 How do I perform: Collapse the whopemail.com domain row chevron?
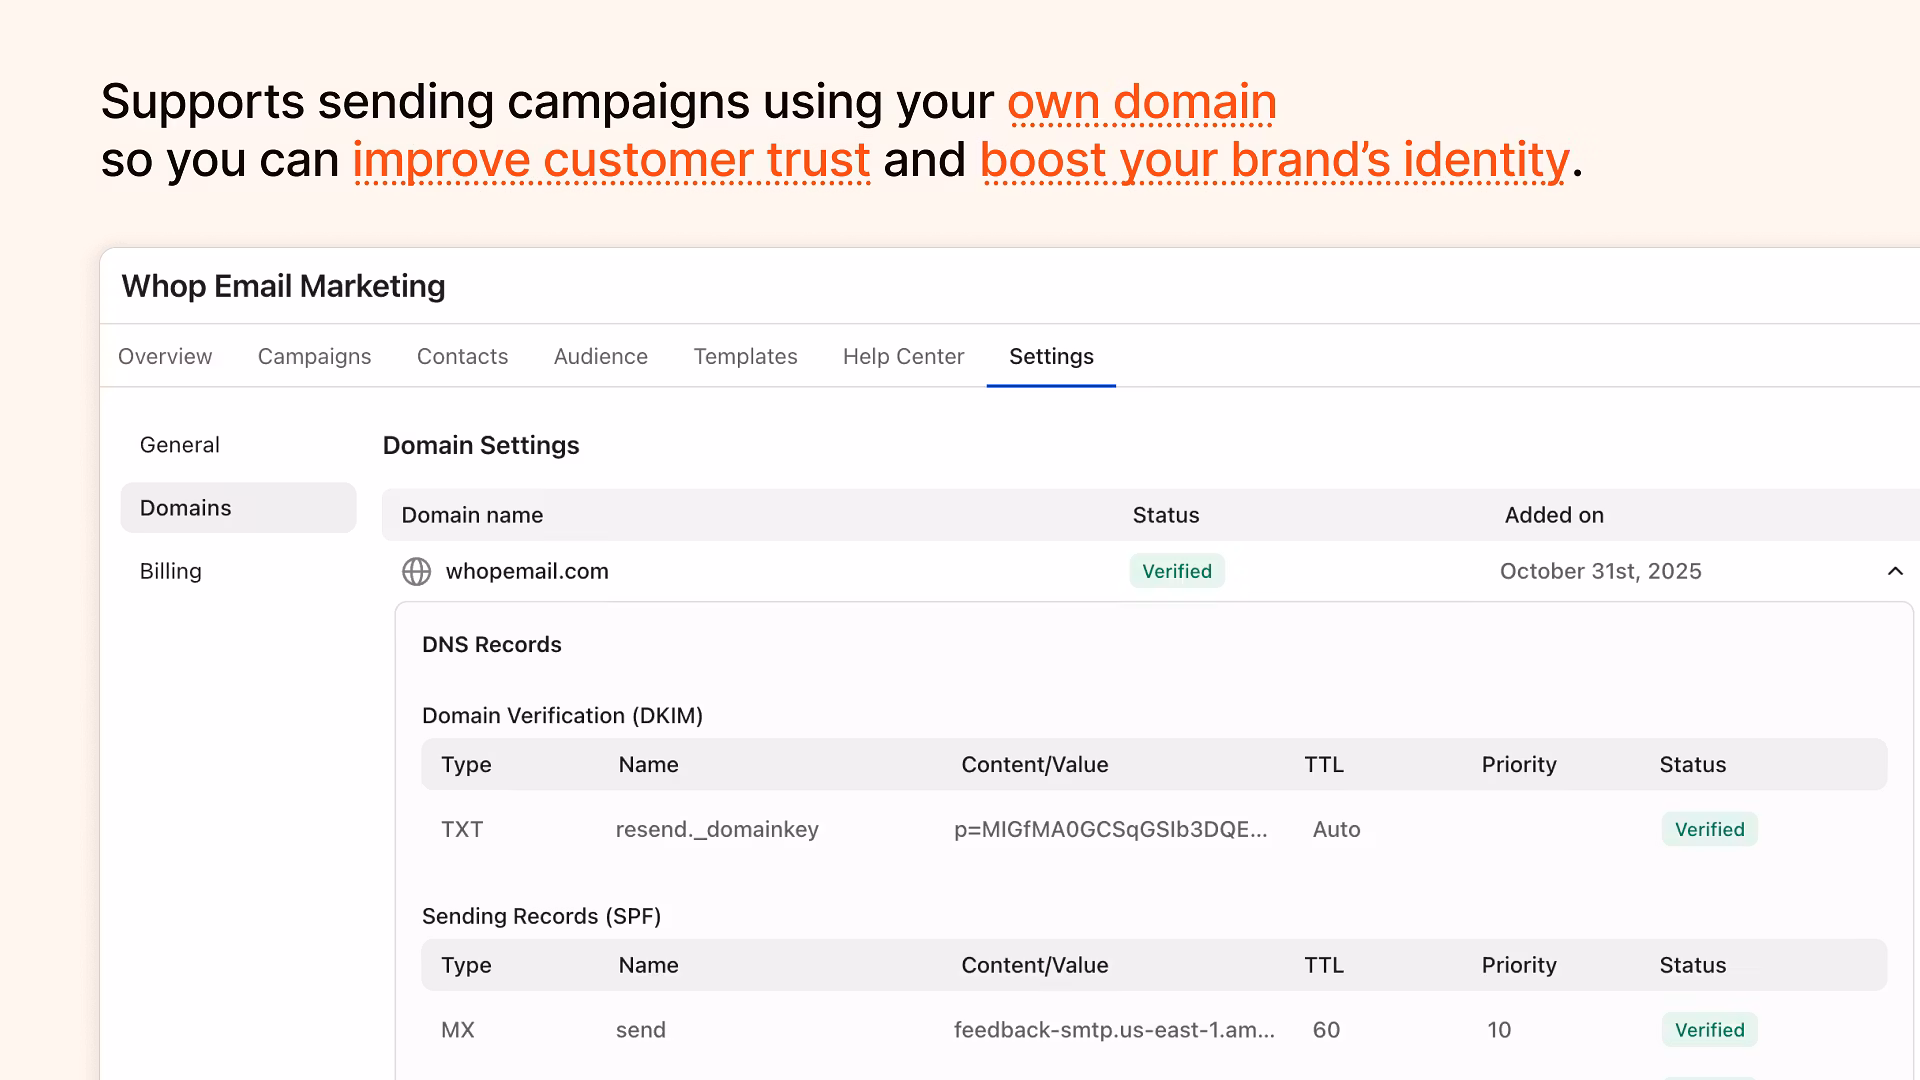pos(1894,571)
